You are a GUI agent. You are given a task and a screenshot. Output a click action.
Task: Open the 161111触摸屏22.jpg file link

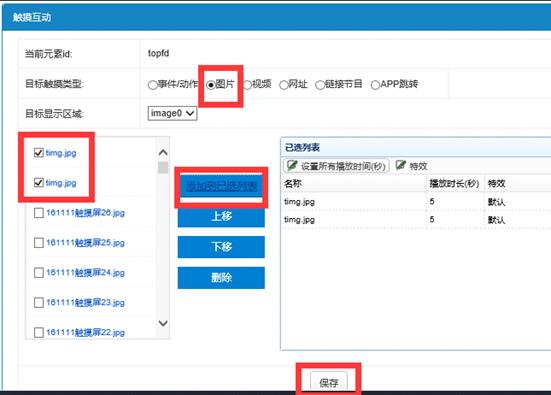85,332
